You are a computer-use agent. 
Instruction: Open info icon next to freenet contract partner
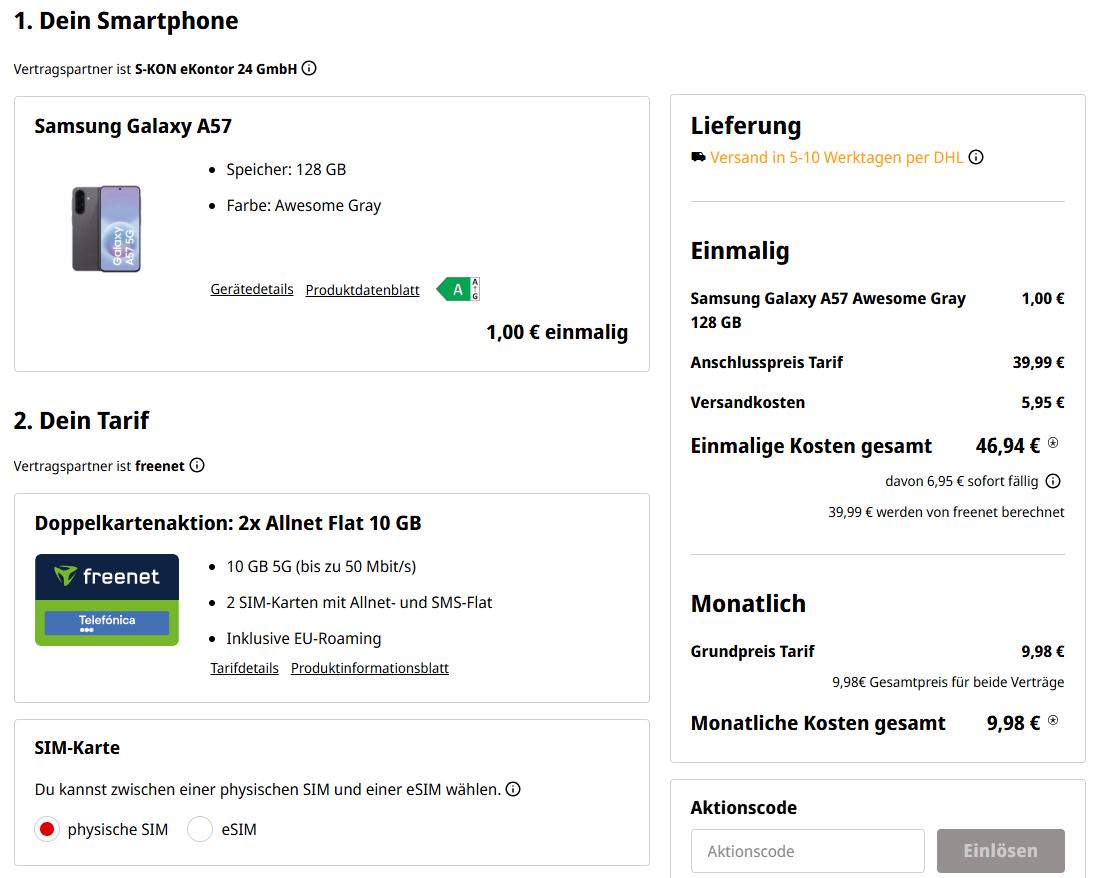[x=197, y=466]
